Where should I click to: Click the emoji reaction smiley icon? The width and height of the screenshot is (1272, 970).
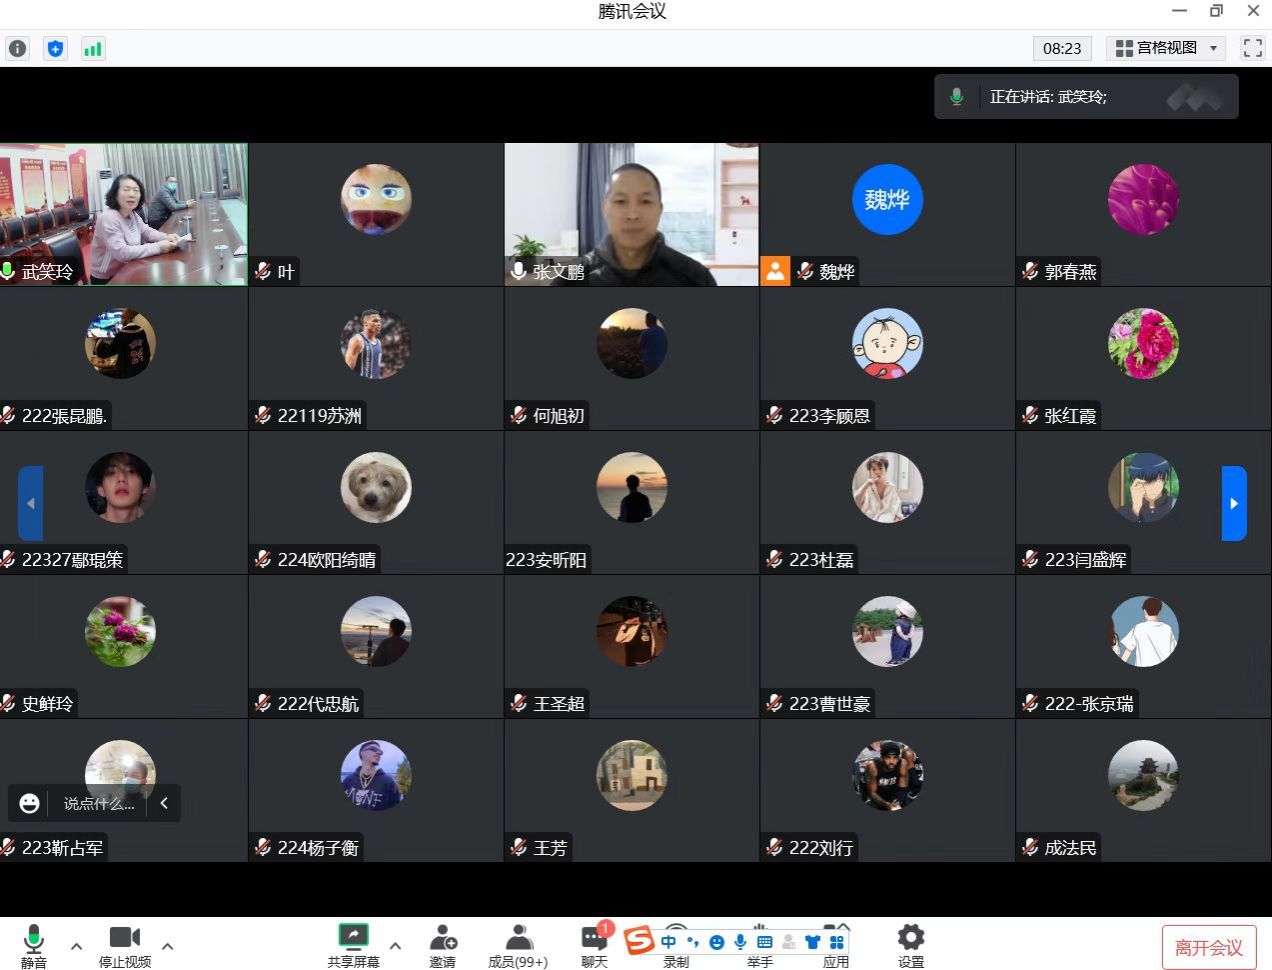pos(30,803)
